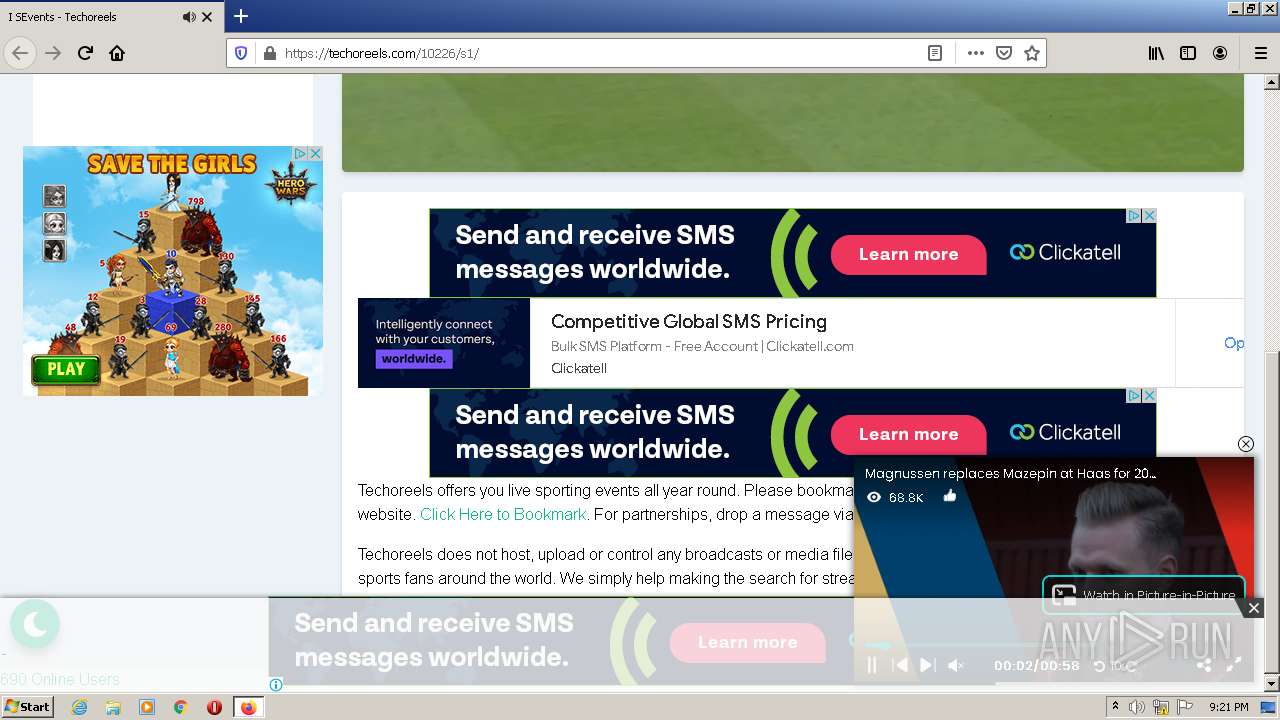
Task: Go back to the previous page
Action: coord(20,53)
